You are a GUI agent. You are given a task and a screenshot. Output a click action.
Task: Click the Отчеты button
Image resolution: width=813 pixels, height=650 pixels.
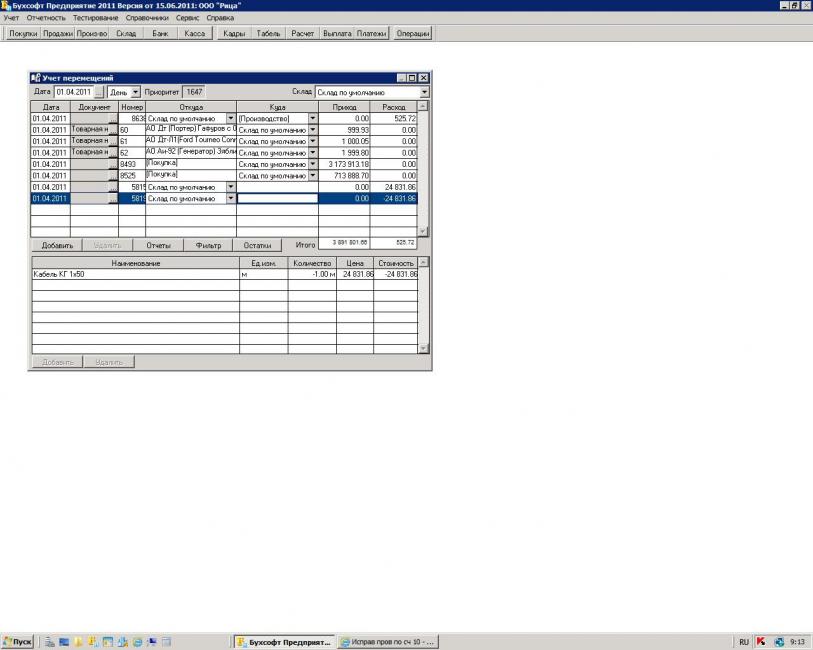158,244
